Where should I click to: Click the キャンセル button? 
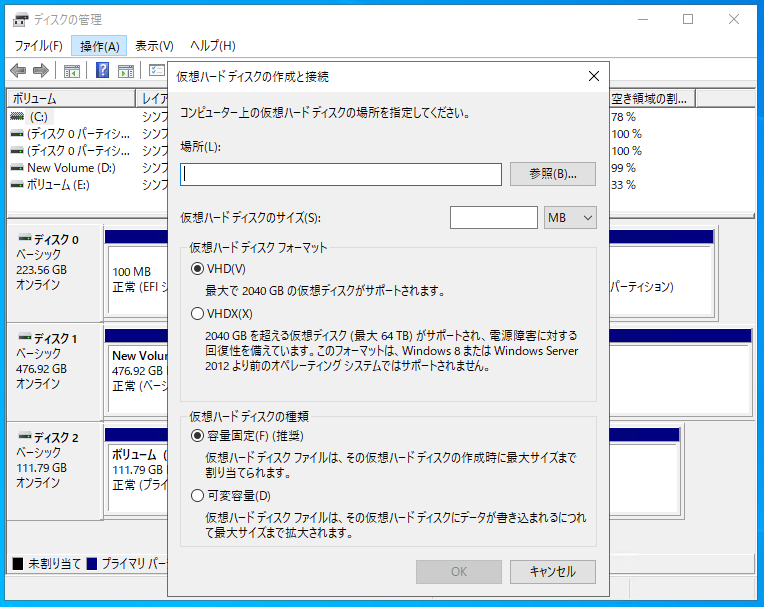(552, 572)
